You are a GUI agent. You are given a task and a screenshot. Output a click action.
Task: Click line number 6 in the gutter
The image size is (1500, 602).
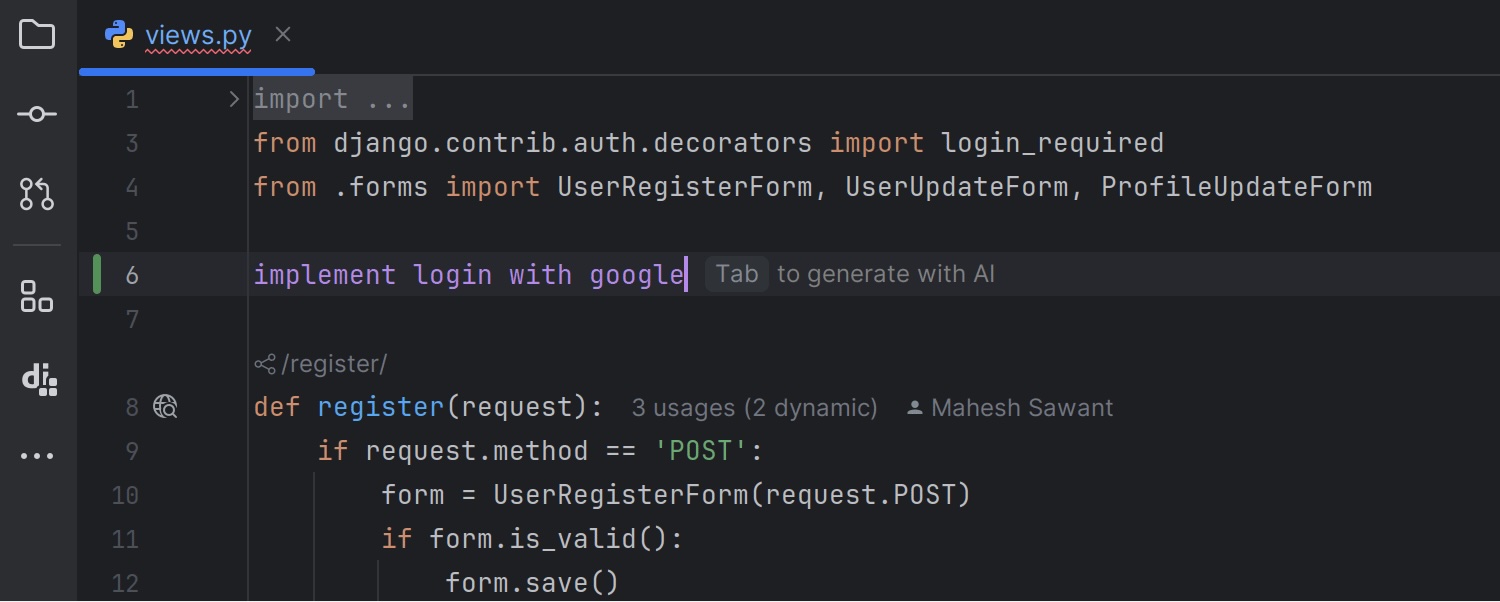[x=131, y=274]
